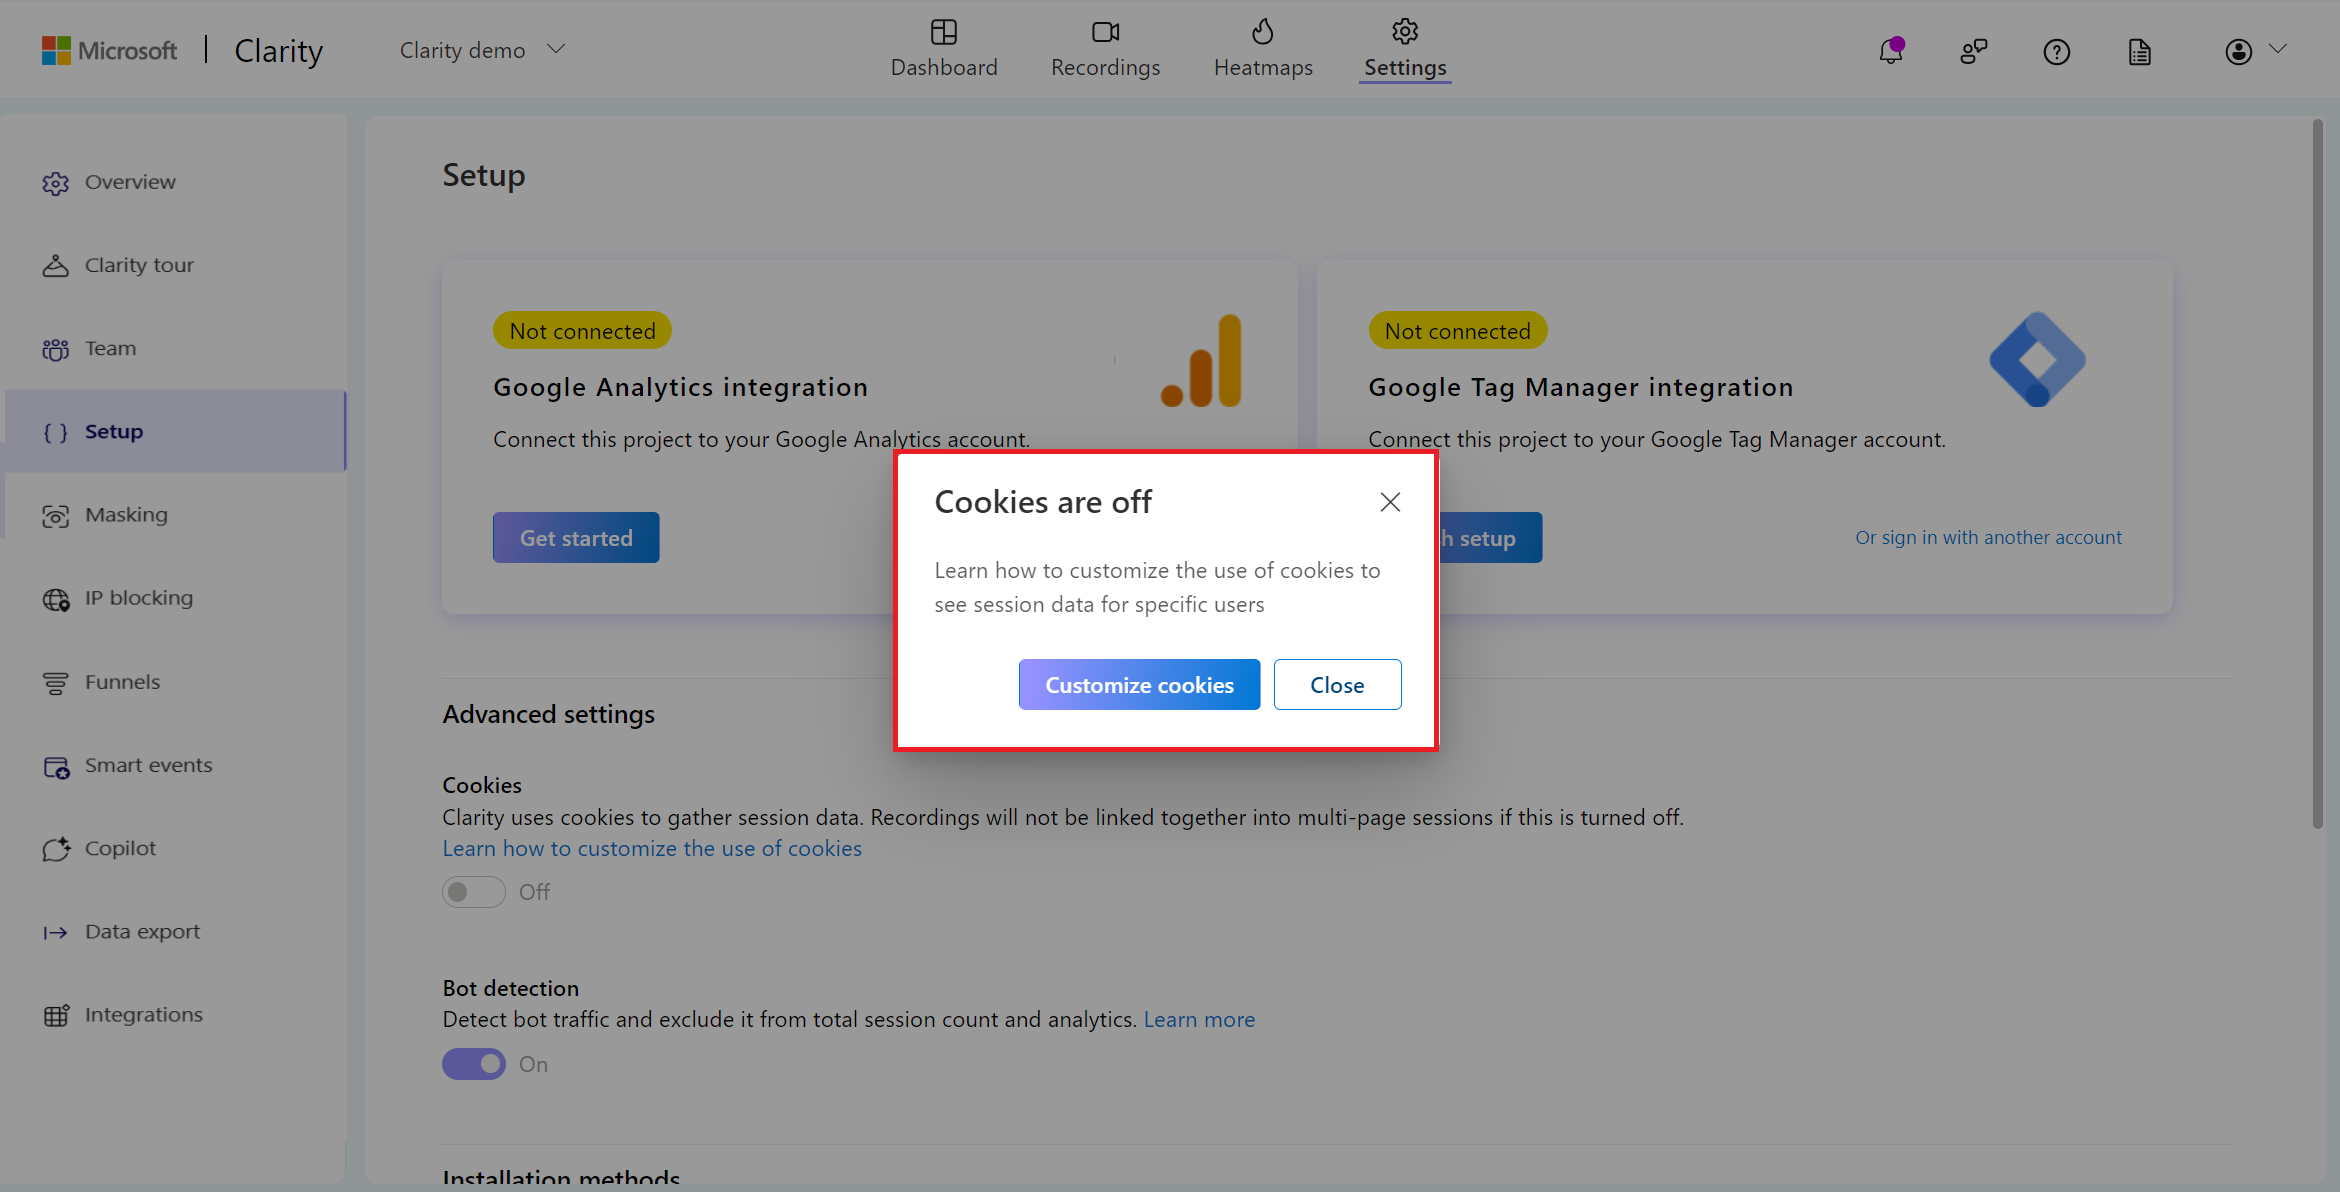
Task: Click Or sign in with another account
Action: (1988, 537)
